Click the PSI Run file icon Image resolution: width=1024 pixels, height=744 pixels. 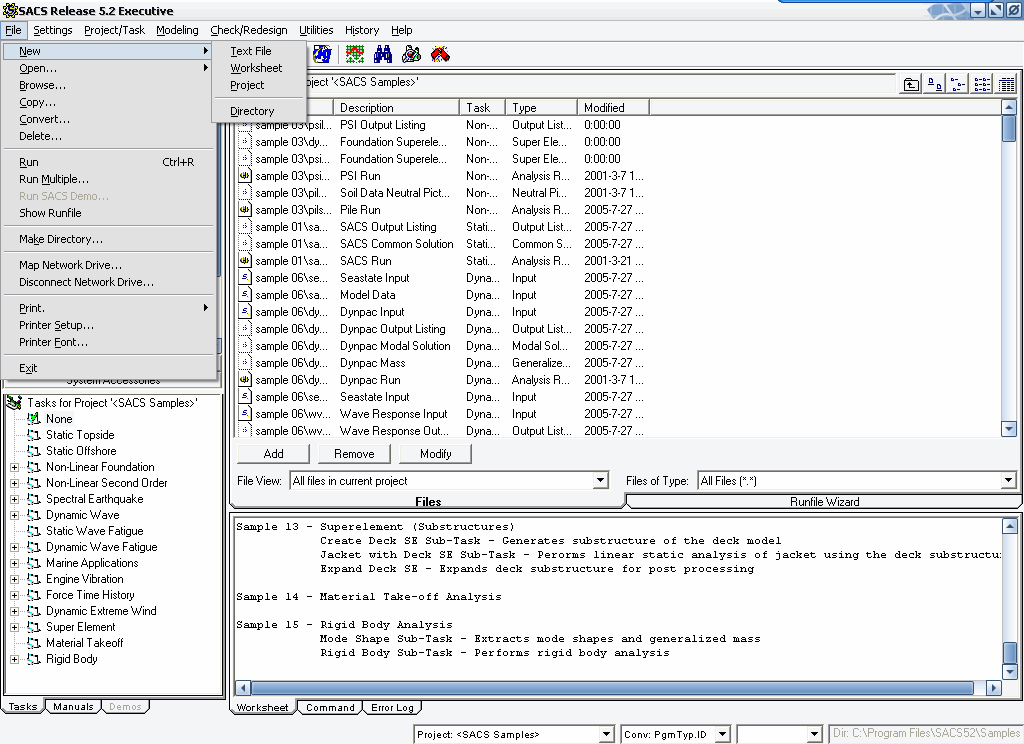point(245,176)
